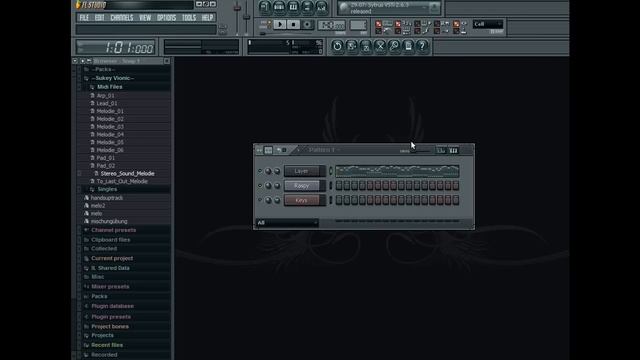Open the HELP menu
Screen dimensions: 640x360
[x=207, y=18]
